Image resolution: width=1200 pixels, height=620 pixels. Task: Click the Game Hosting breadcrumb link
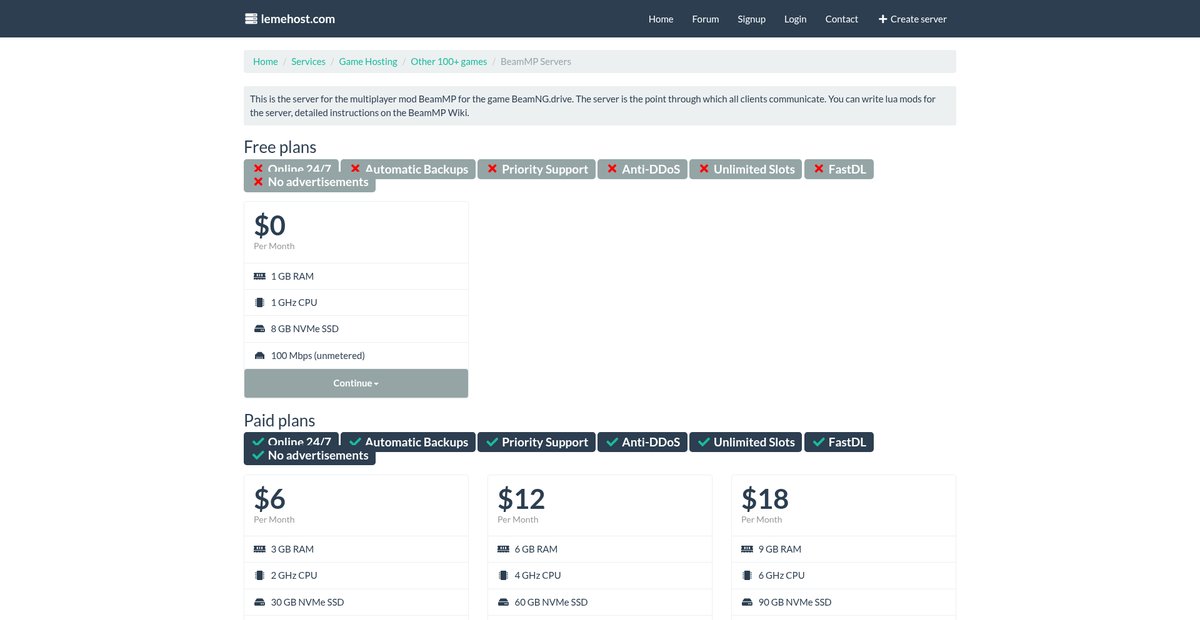[x=368, y=62]
